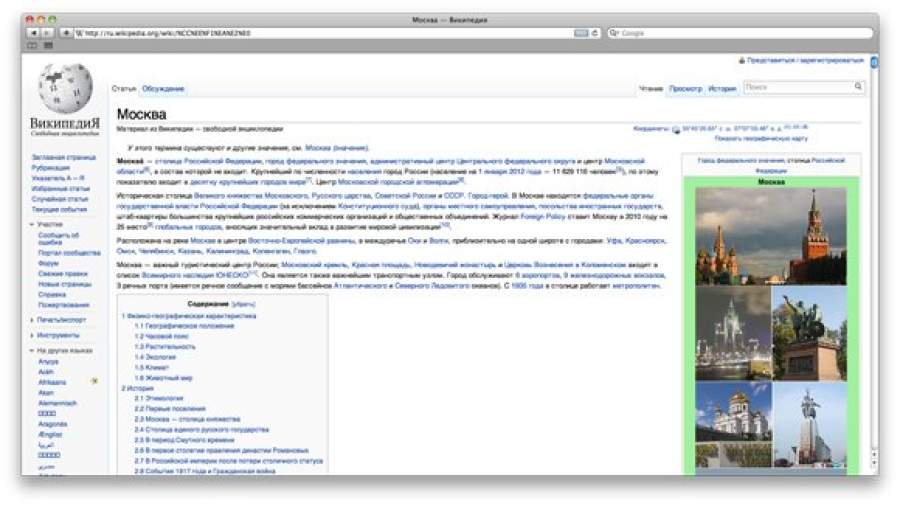Open the Статья tab
This screenshot has width=900, height=506.
point(124,89)
